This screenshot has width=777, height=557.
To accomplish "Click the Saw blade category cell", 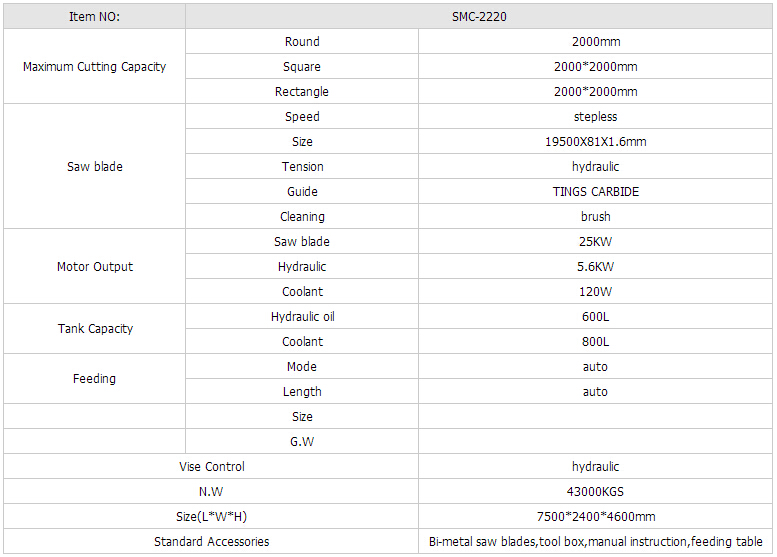I will point(94,167).
